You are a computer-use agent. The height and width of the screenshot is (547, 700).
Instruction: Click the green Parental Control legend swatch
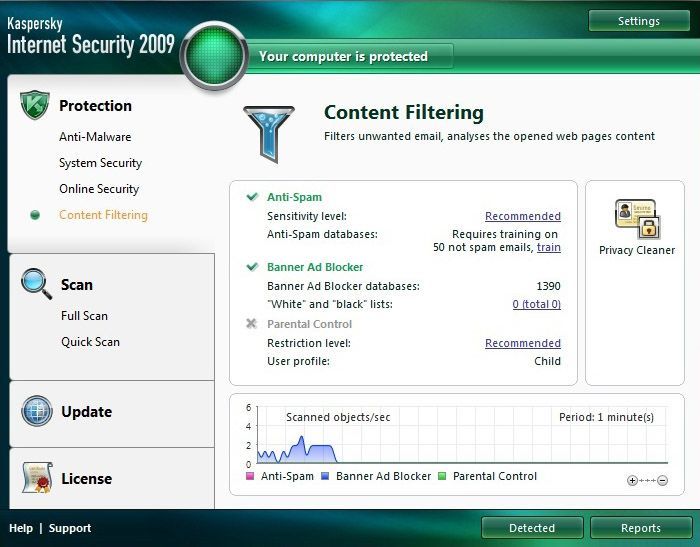pyautogui.click(x=442, y=476)
